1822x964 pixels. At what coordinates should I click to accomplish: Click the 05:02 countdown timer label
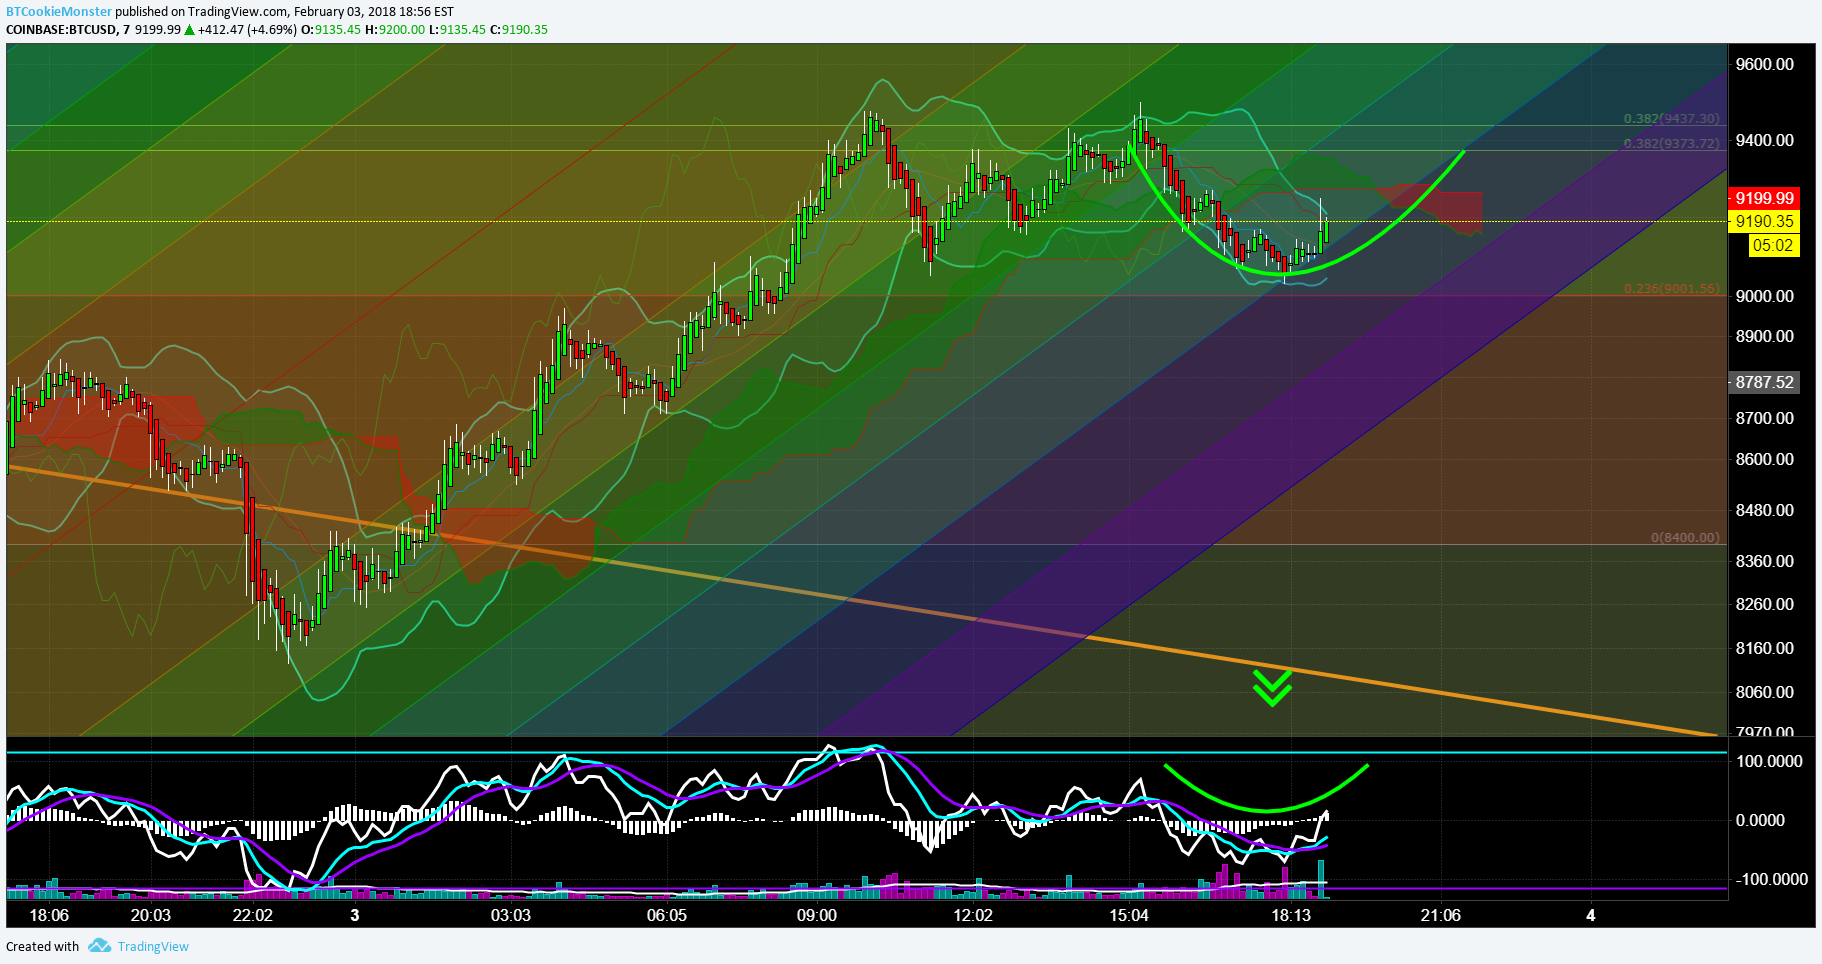click(x=1773, y=245)
